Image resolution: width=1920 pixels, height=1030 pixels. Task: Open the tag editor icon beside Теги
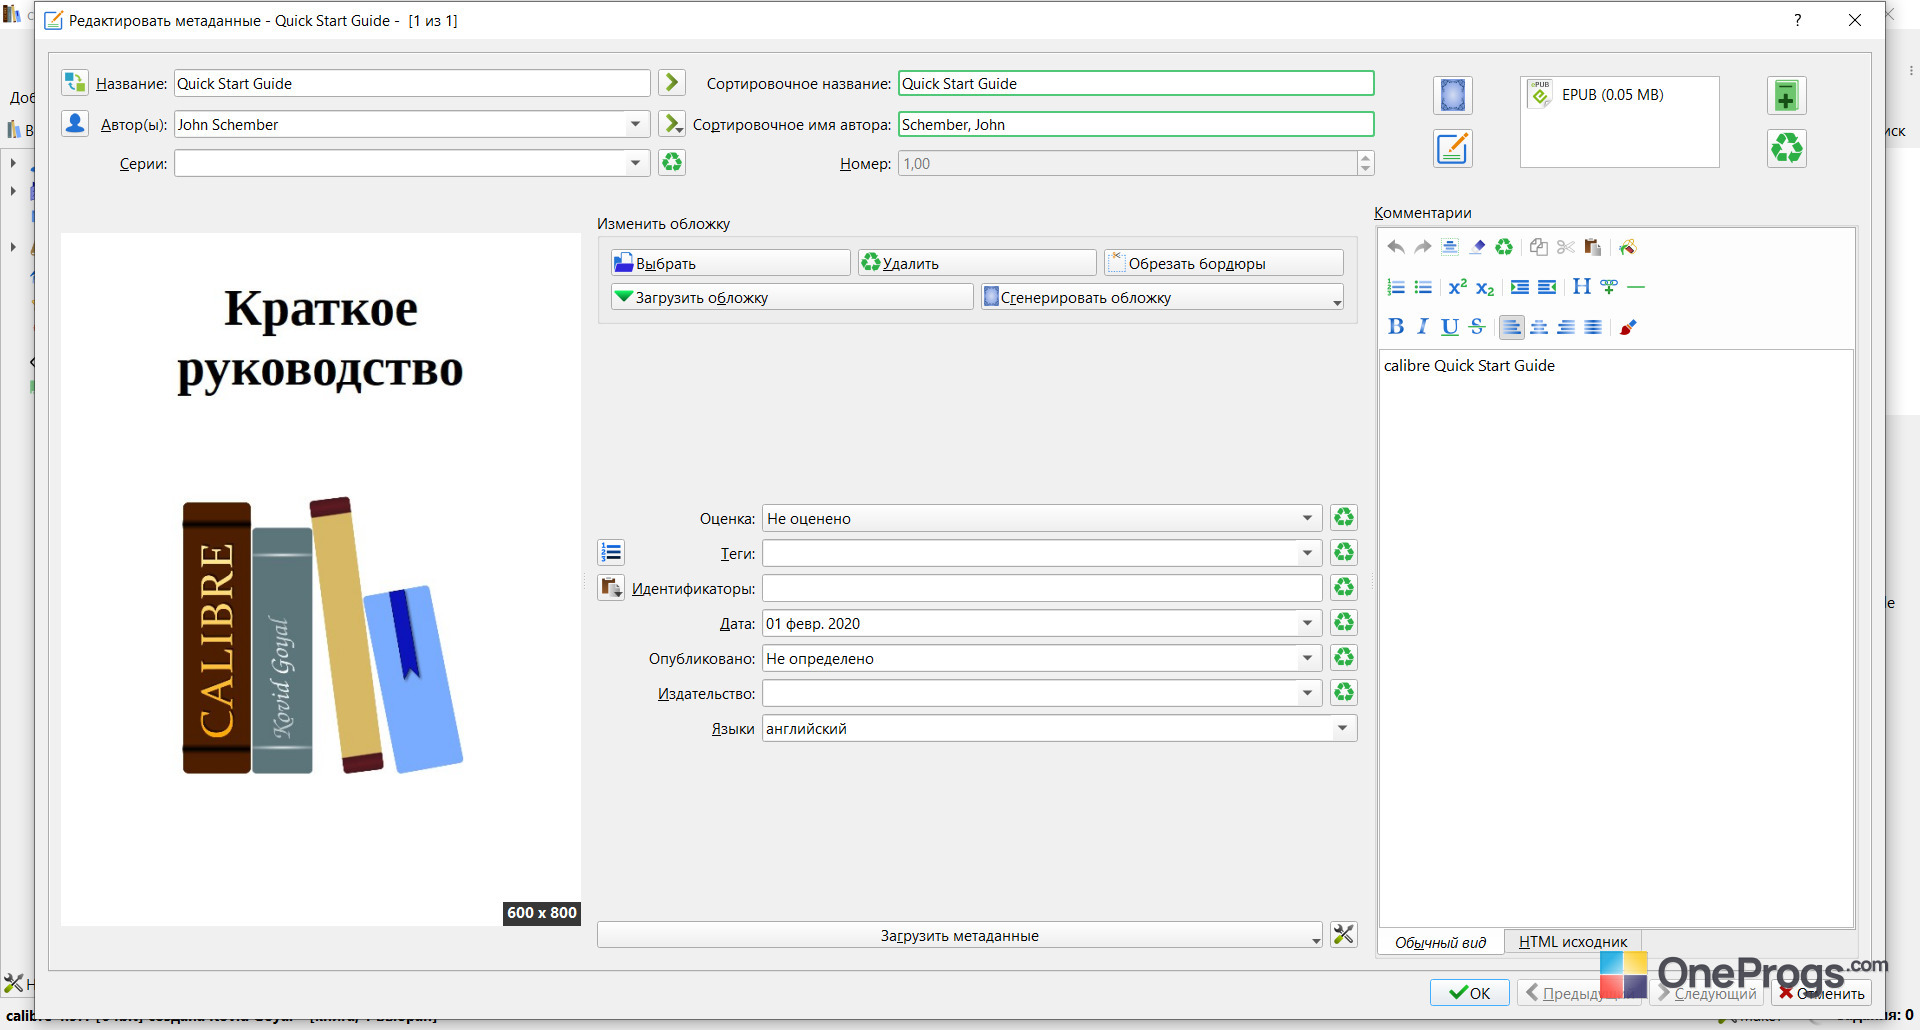pos(611,552)
